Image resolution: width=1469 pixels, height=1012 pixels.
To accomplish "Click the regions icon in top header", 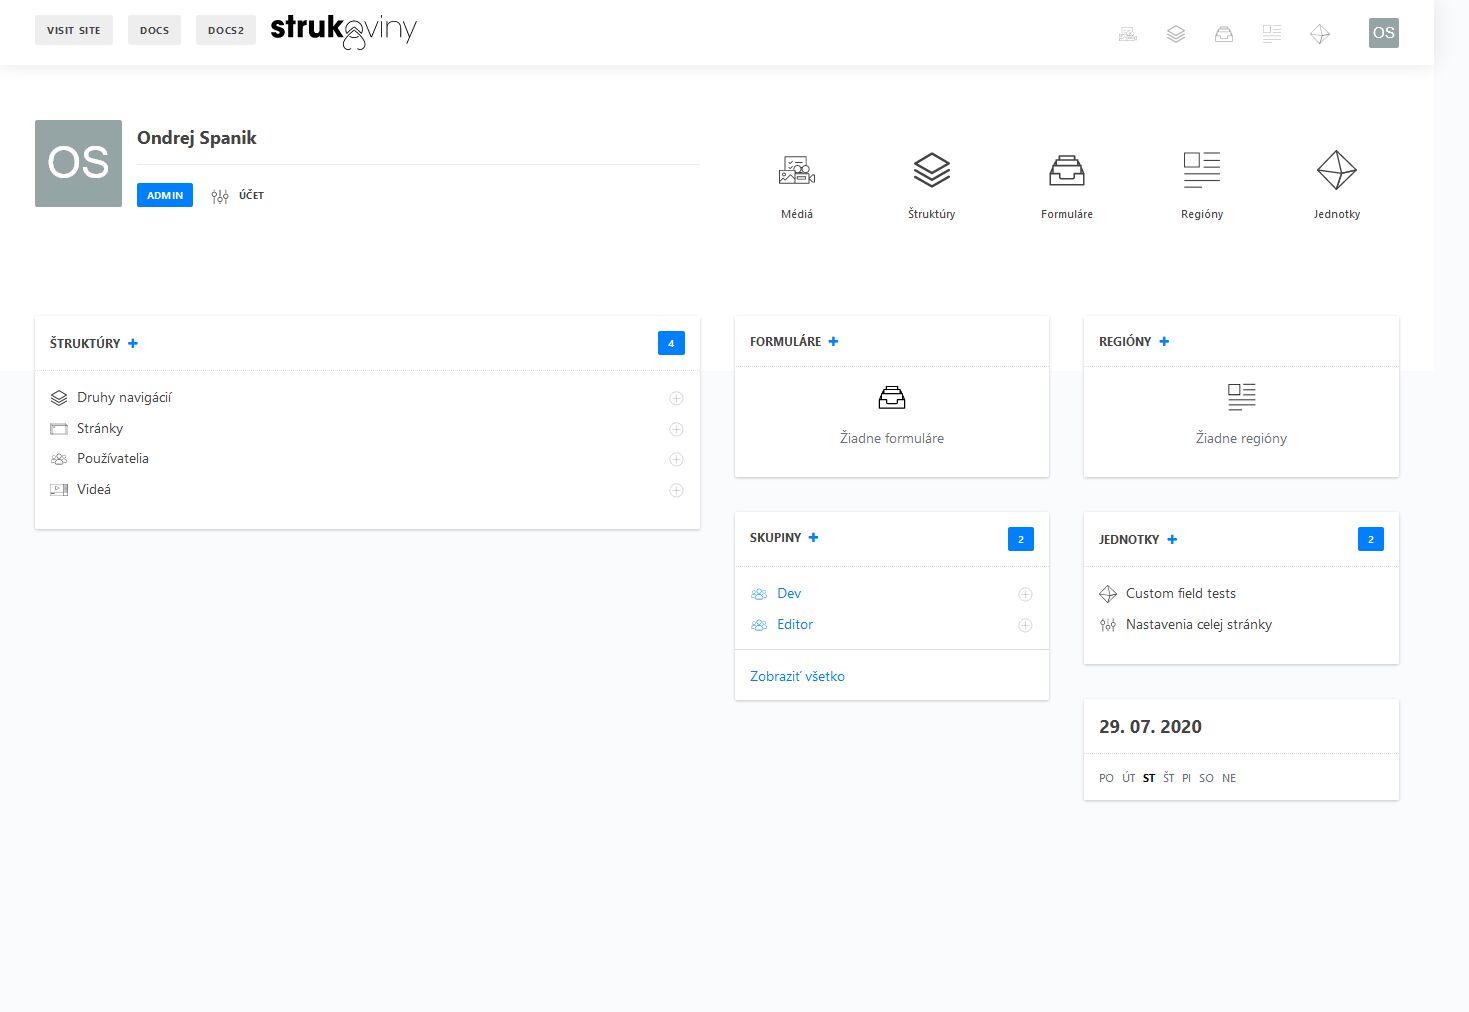I will click(1272, 34).
